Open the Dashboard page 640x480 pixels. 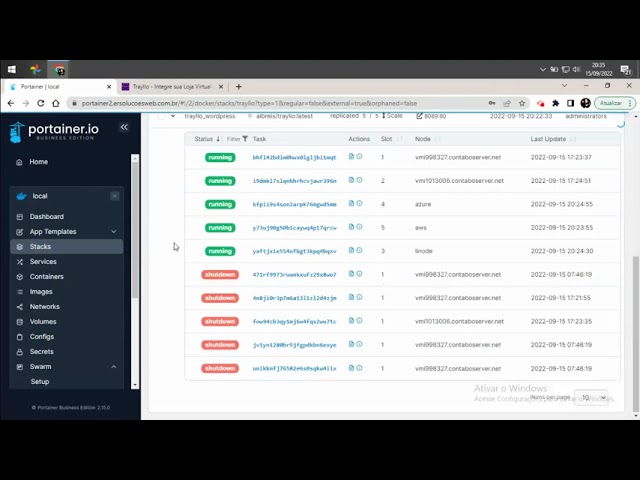point(47,217)
